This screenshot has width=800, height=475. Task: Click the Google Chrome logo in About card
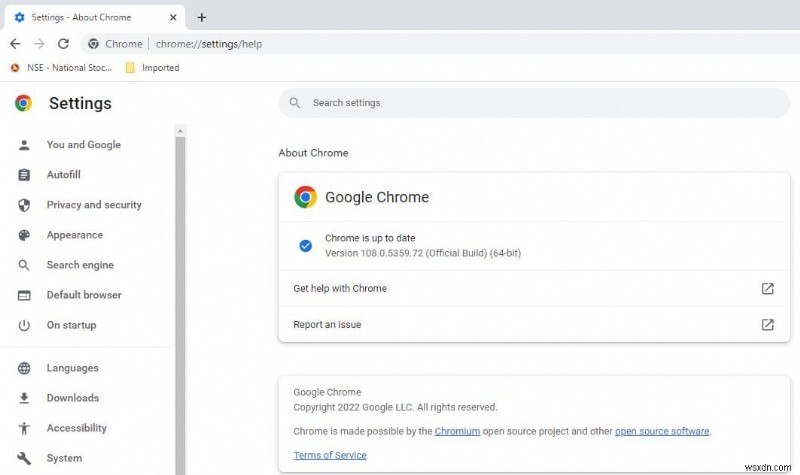tap(305, 197)
